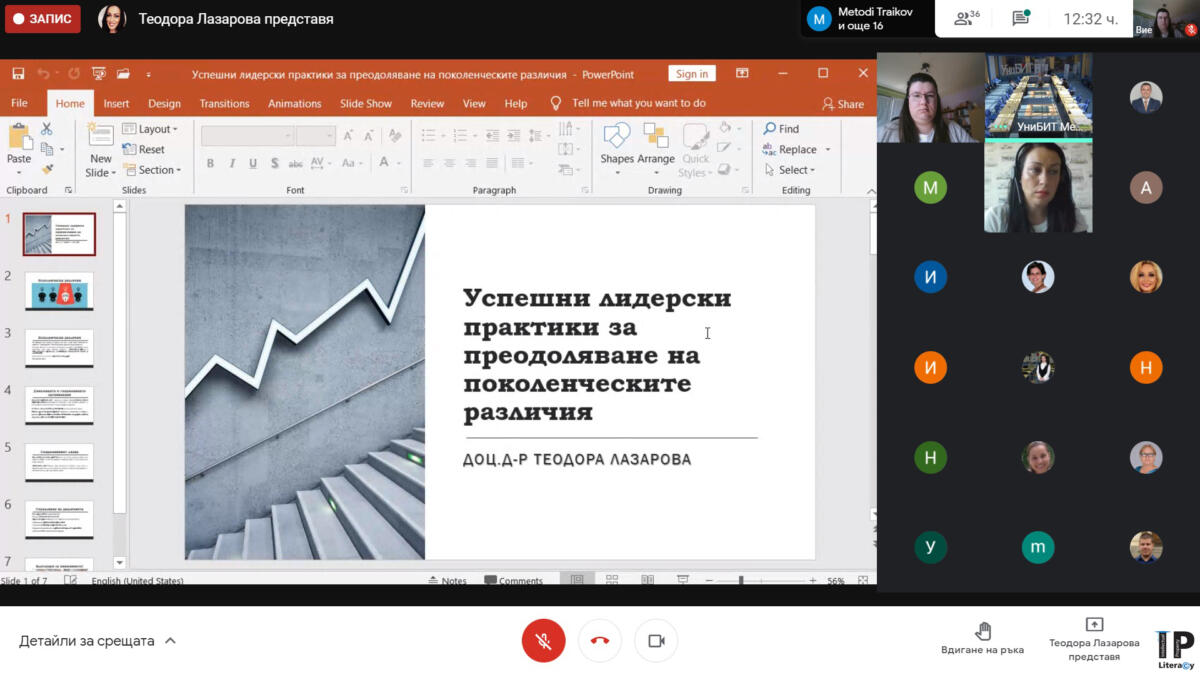The image size is (1200, 675).
Task: Click Tell me what you want to do
Action: [628, 103]
